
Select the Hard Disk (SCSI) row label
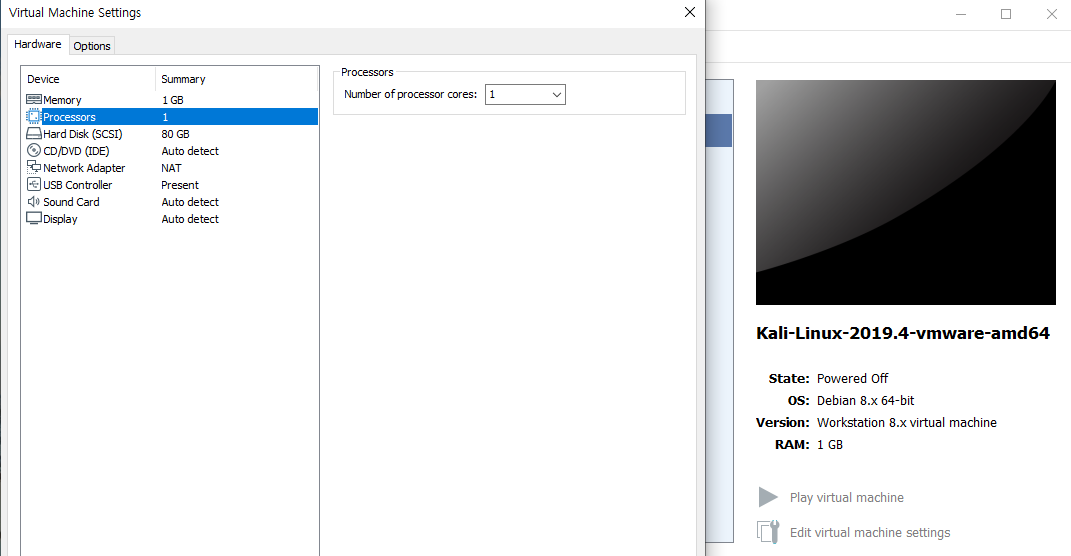coord(83,134)
